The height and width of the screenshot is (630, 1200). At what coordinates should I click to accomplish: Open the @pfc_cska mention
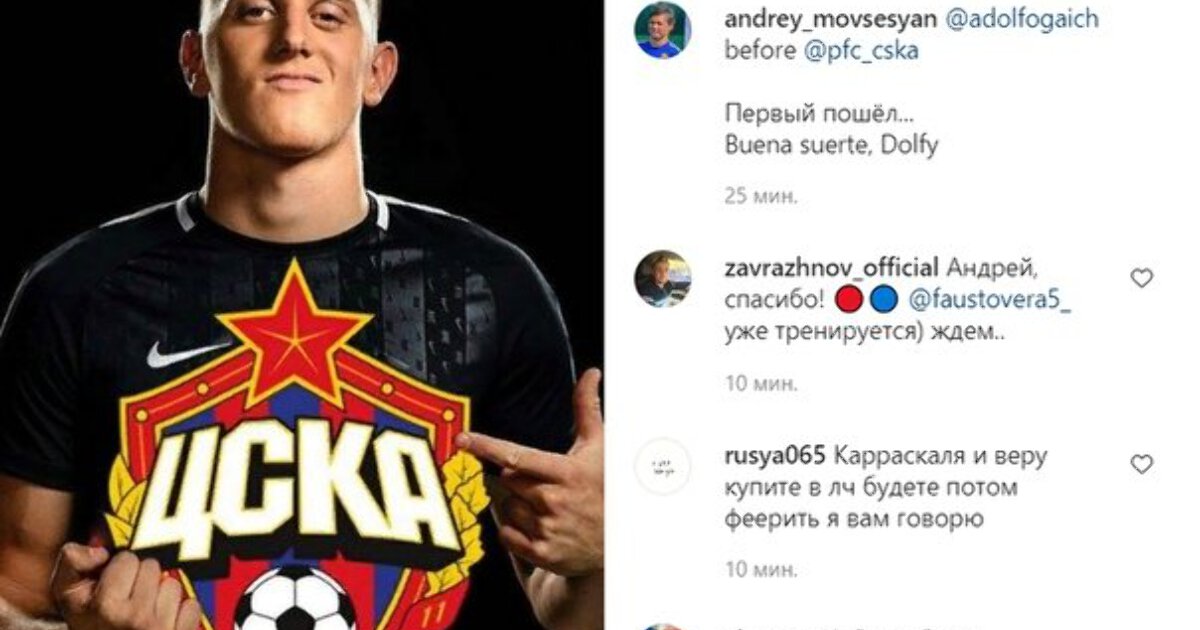pyautogui.click(x=861, y=51)
